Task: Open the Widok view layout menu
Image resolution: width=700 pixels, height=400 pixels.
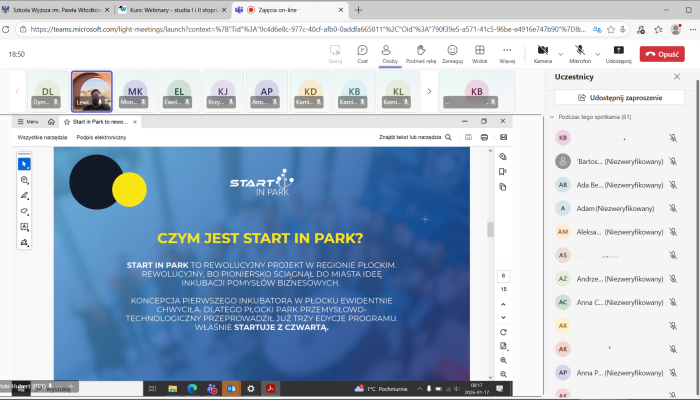Action: tap(479, 54)
